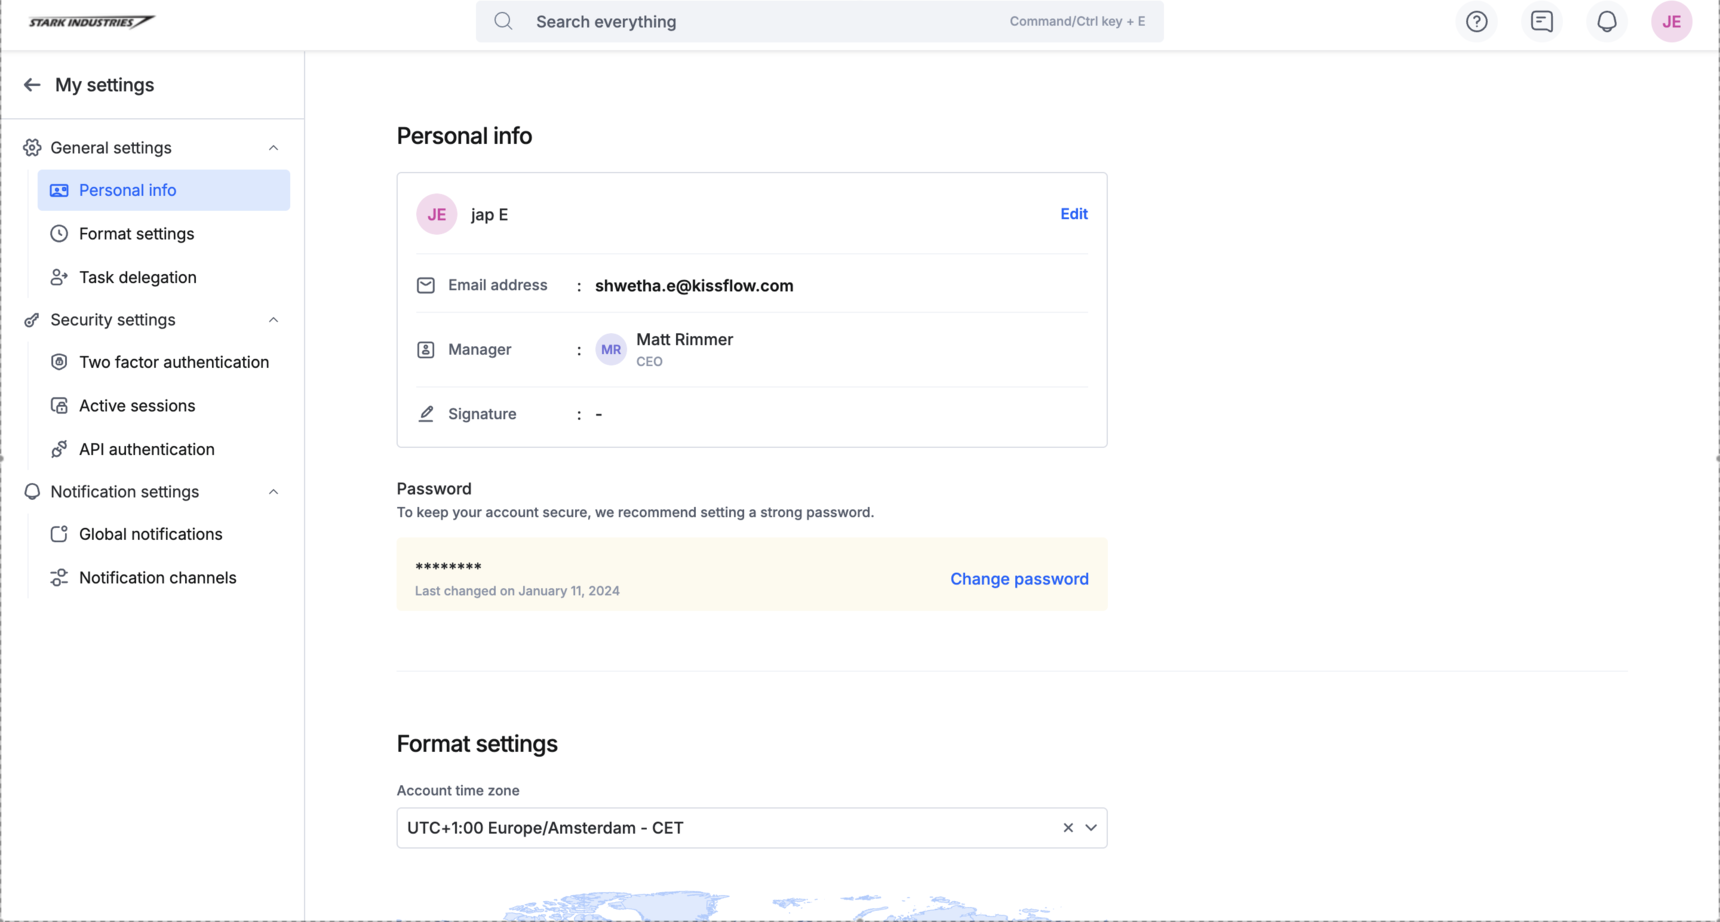Click the Last changed on January 11, 2024 text

517,591
